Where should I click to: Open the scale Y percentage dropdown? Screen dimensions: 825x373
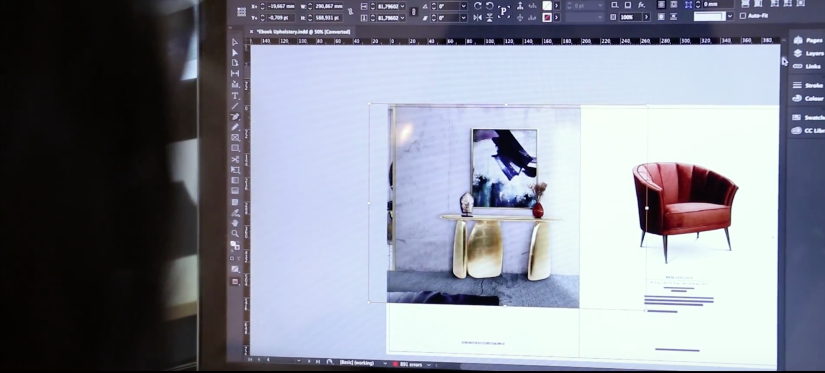(403, 18)
